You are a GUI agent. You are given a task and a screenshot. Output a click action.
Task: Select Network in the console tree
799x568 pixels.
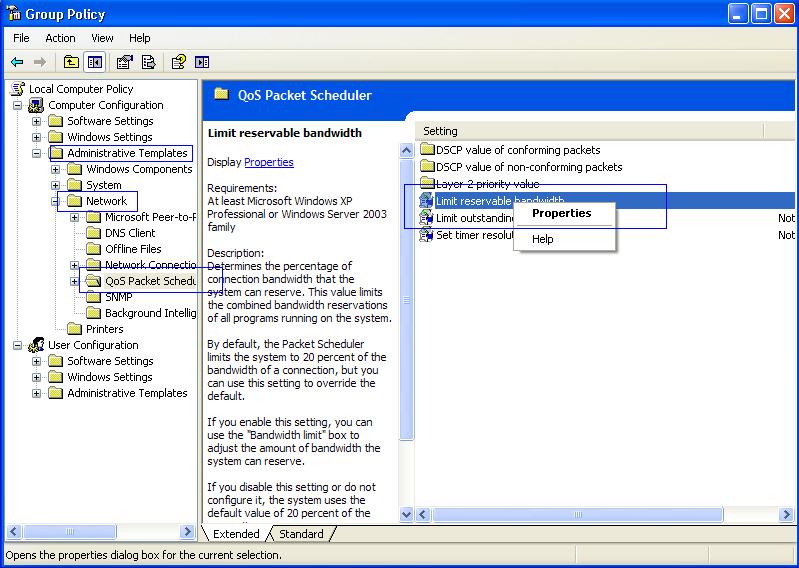tap(106, 201)
